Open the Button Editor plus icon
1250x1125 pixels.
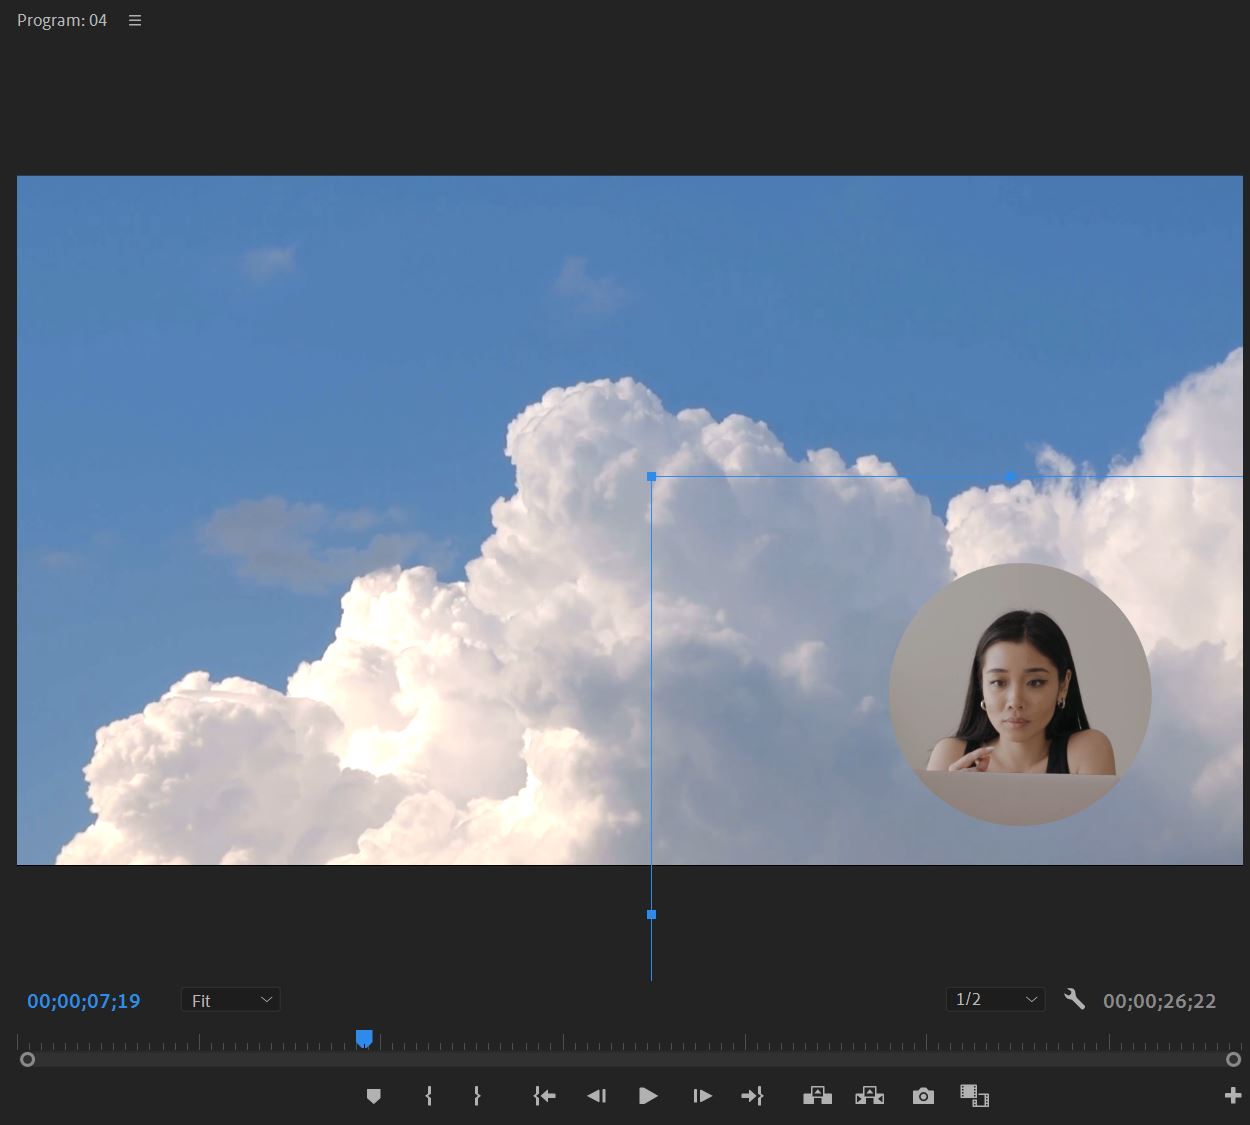coord(1232,1096)
